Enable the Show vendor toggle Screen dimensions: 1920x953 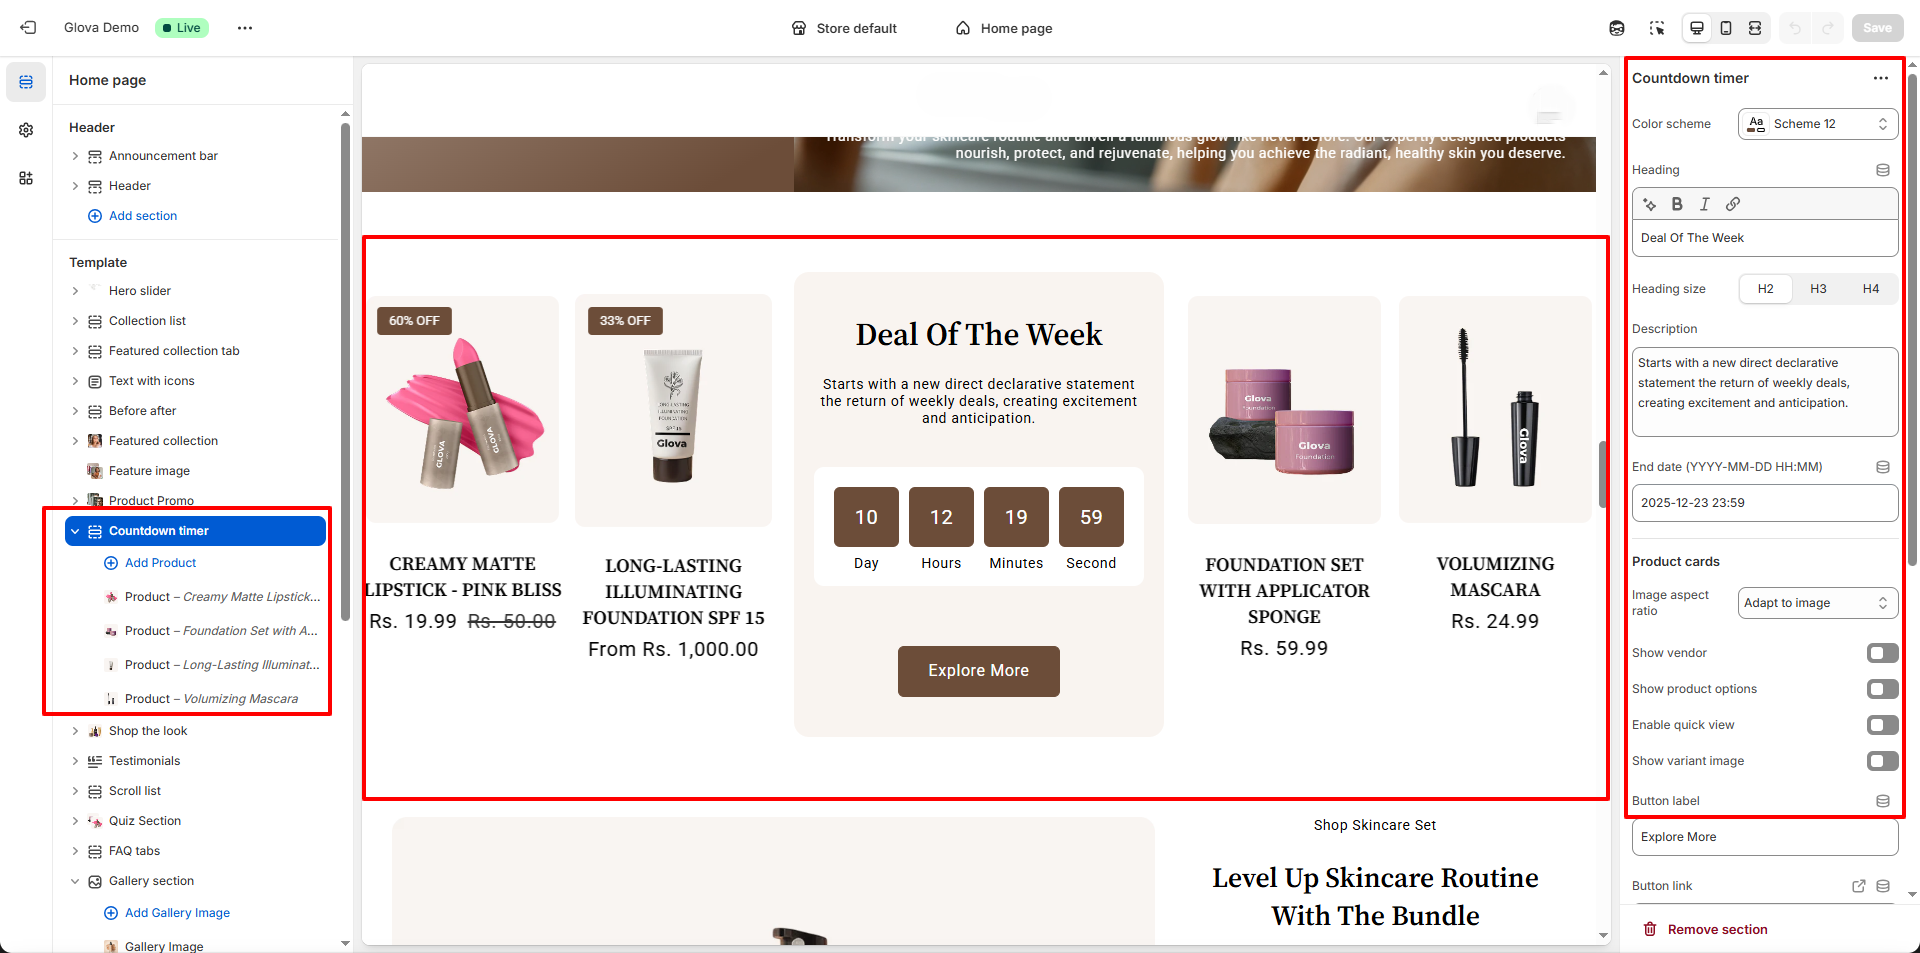pyautogui.click(x=1882, y=653)
